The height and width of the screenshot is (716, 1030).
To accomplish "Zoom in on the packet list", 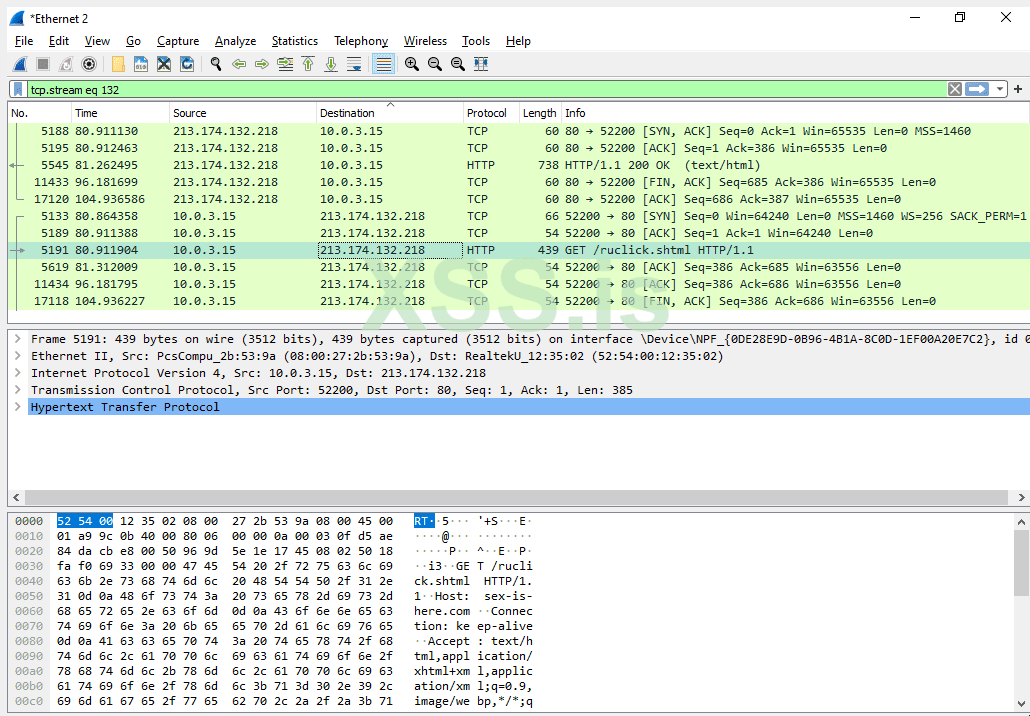I will click(411, 64).
